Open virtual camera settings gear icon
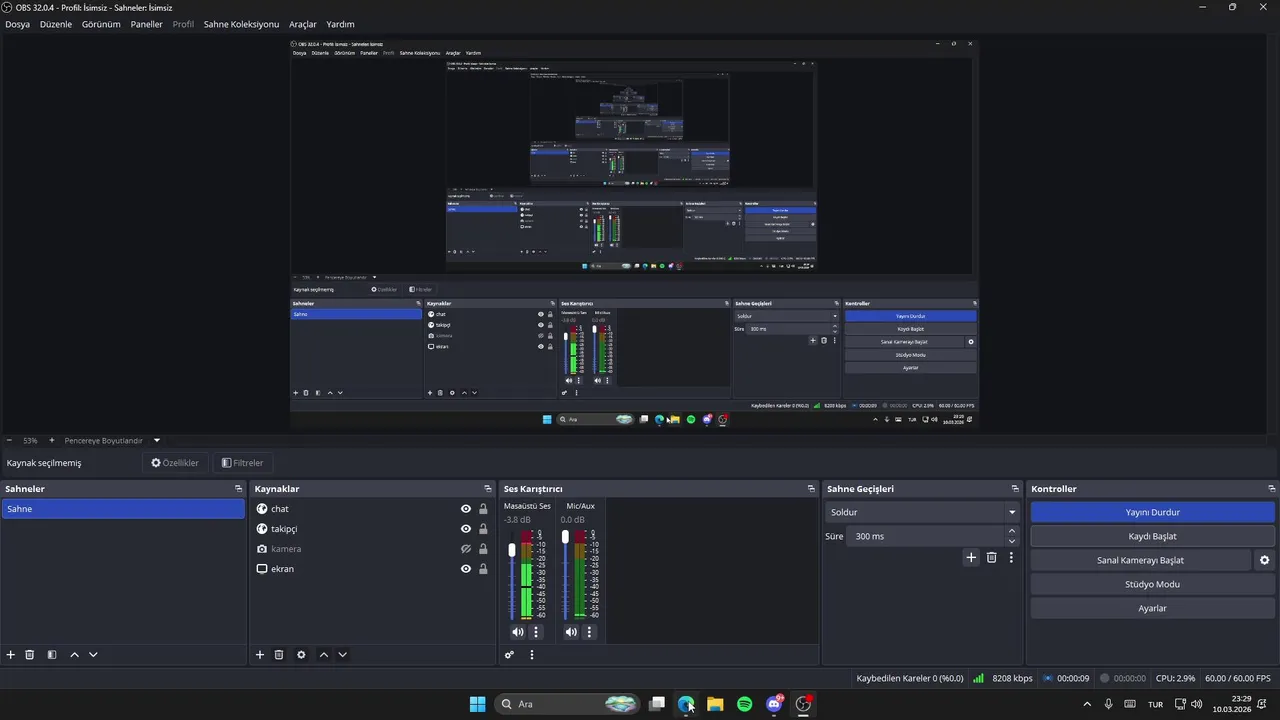 coord(1265,560)
